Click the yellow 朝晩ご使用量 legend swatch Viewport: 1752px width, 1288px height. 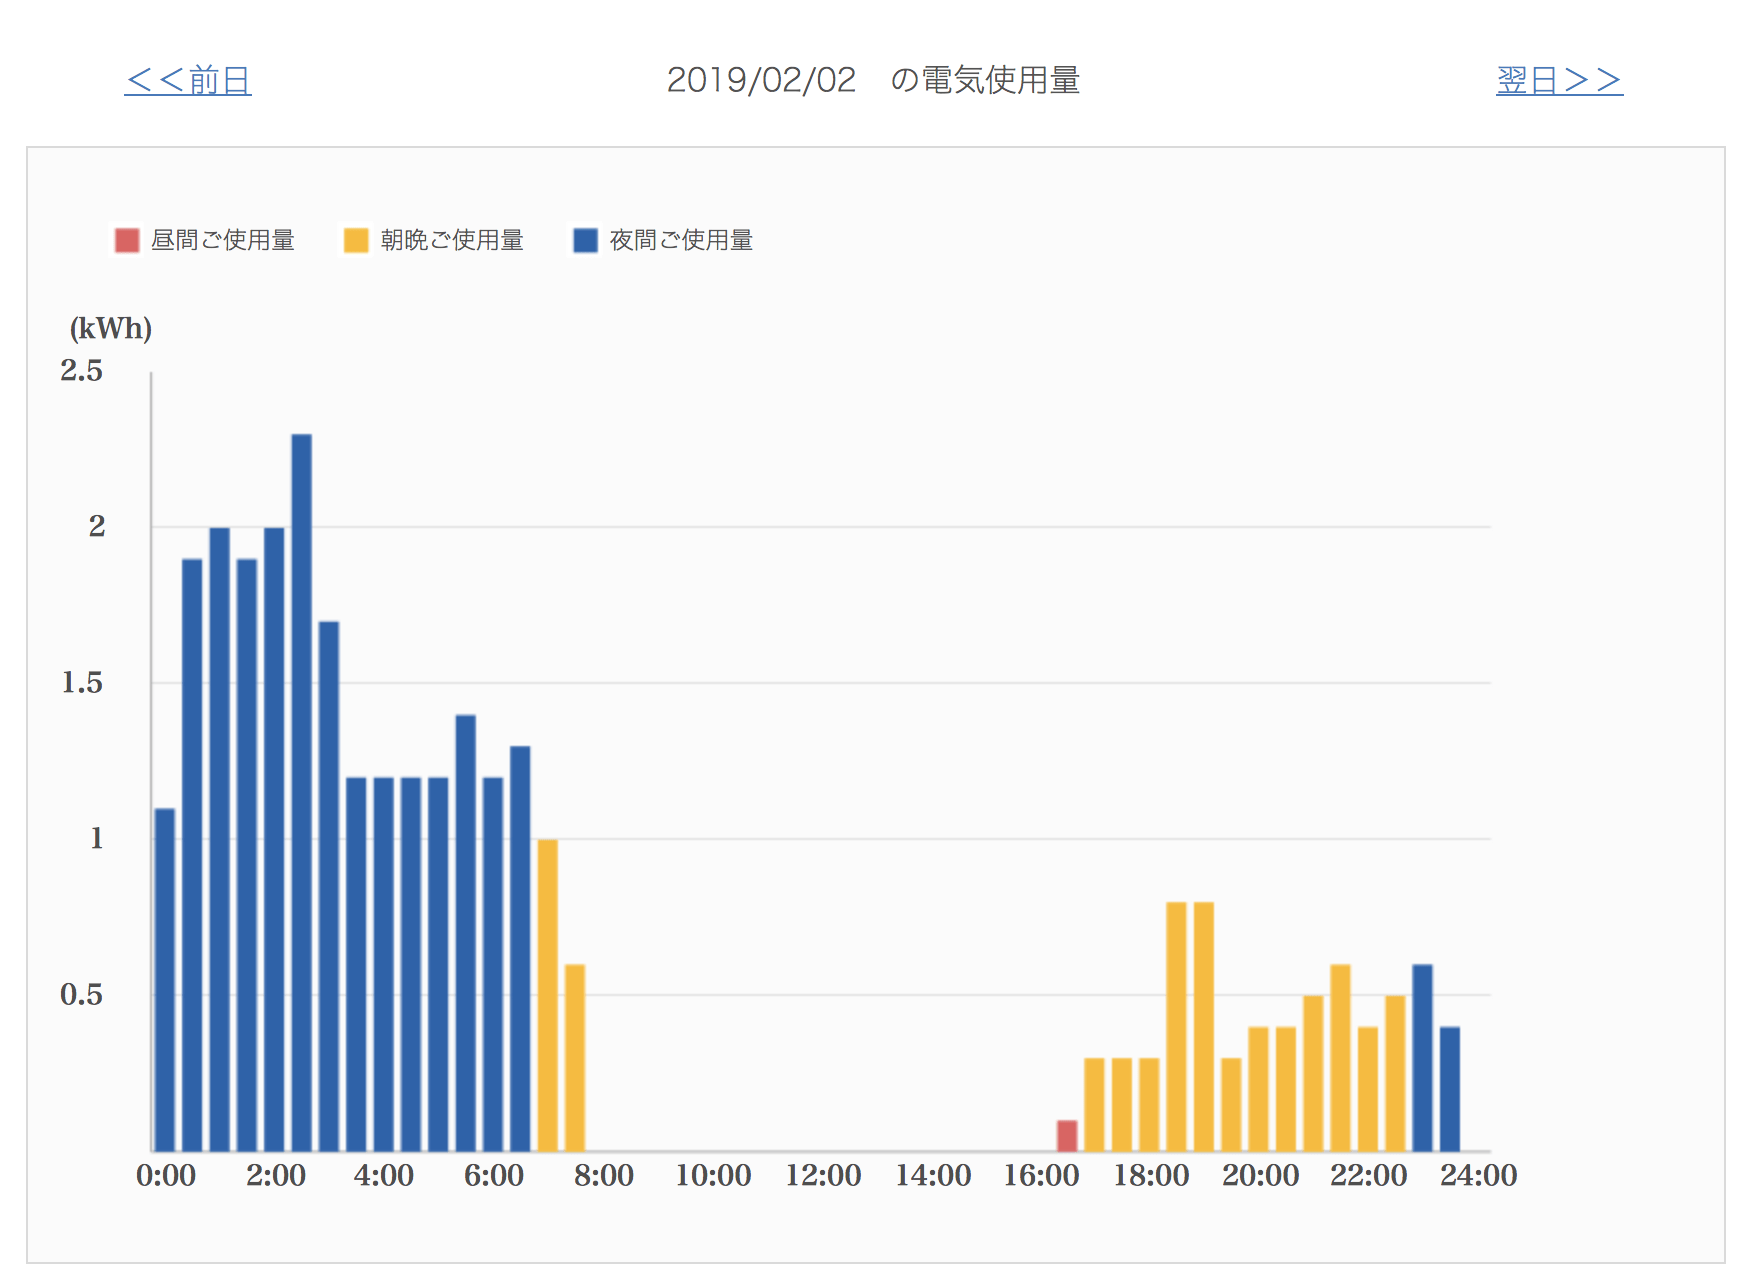356,240
